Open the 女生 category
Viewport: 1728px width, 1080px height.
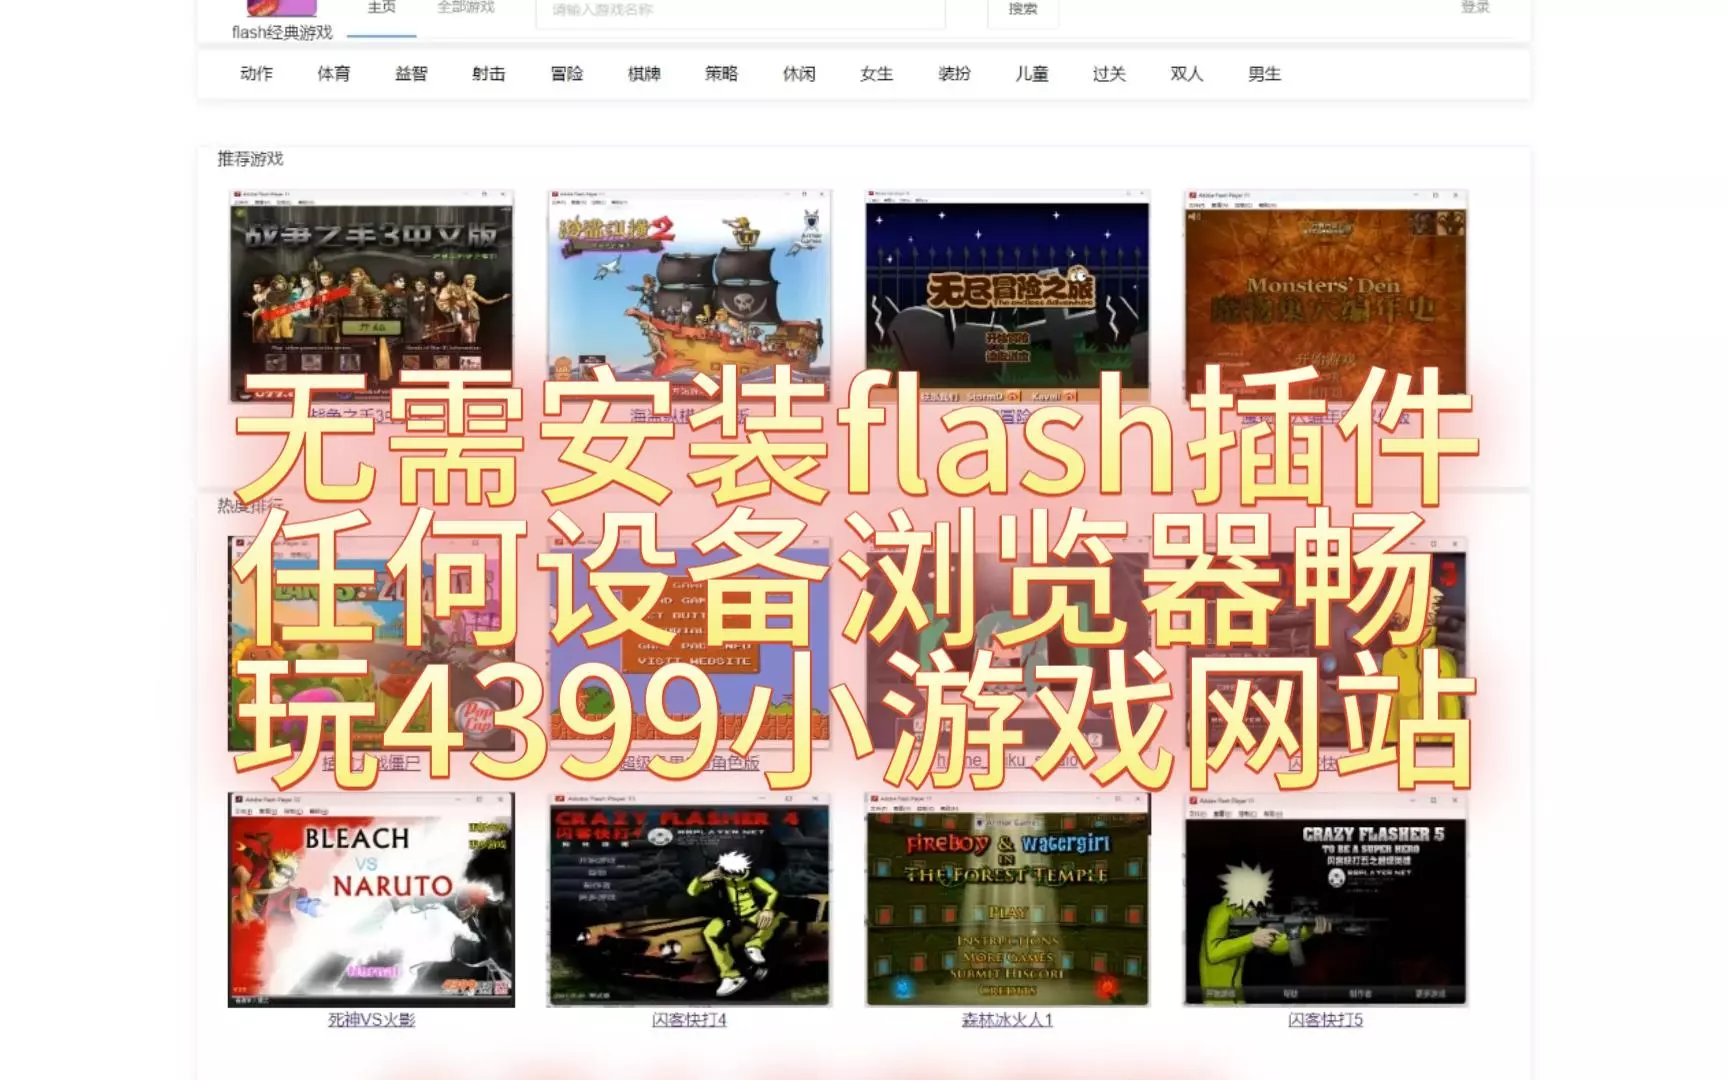877,73
